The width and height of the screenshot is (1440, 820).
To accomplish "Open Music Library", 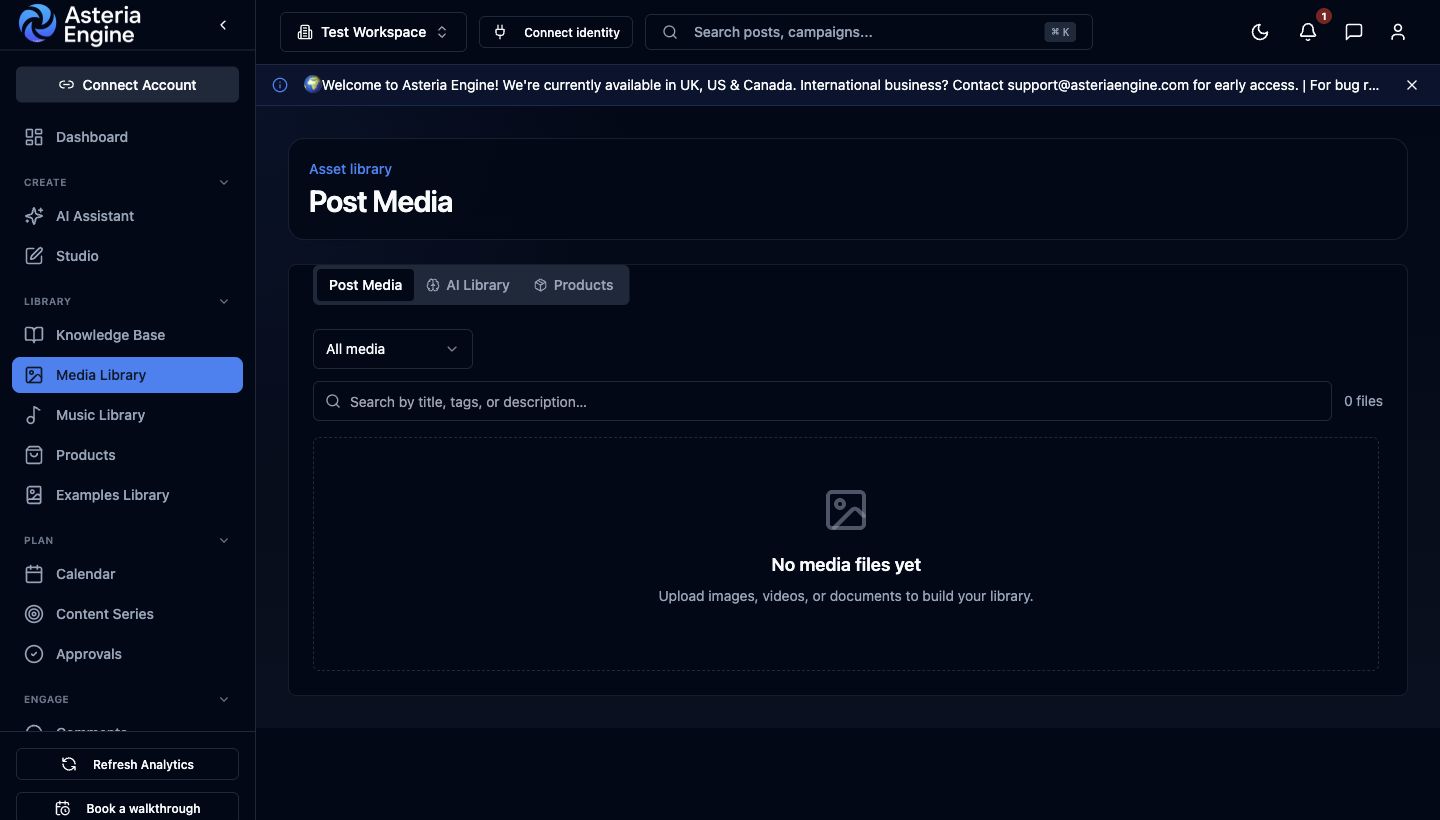I will (127, 415).
